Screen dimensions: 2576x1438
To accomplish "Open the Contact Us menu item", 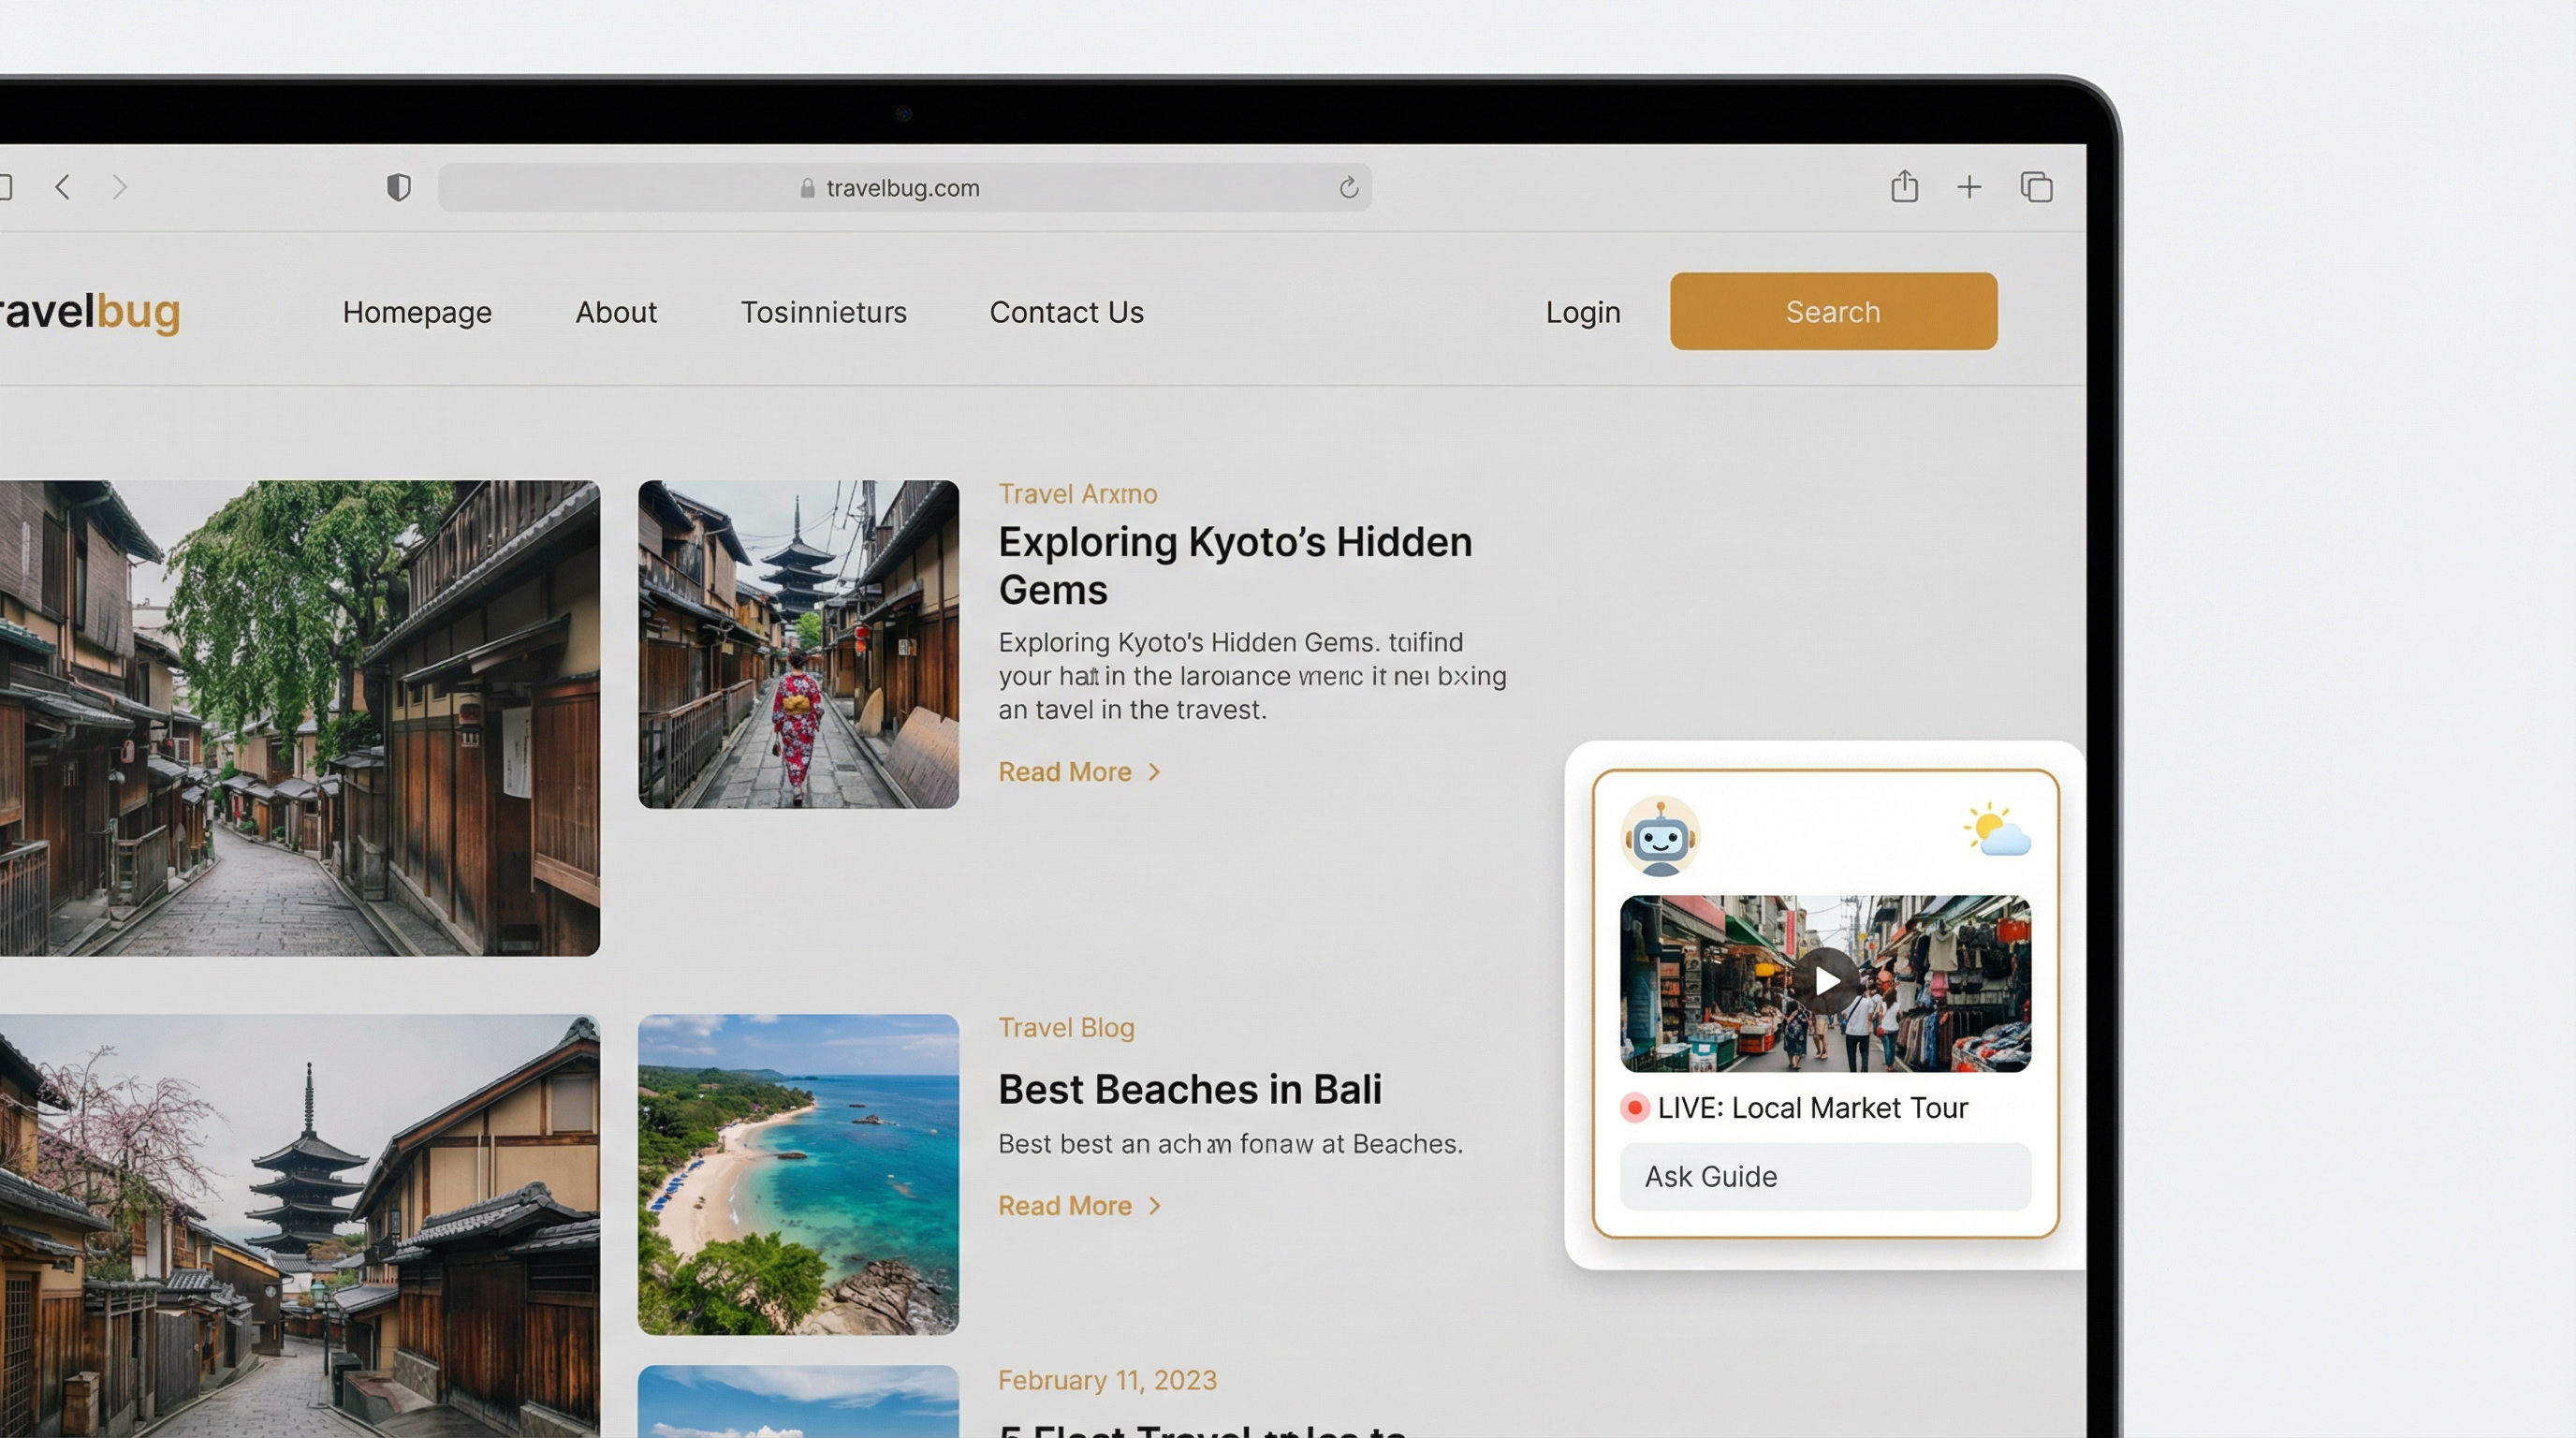I will (1066, 312).
